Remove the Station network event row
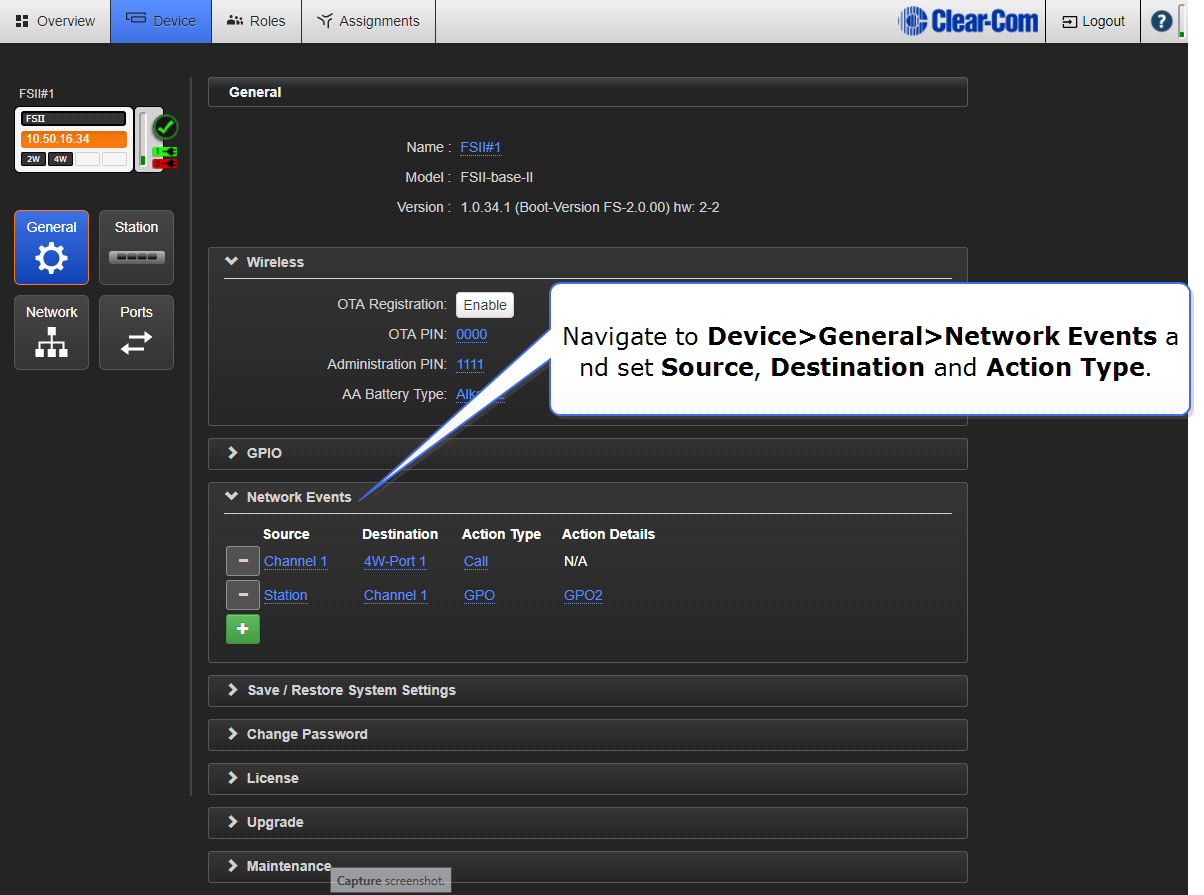The image size is (1204, 895). [x=242, y=595]
